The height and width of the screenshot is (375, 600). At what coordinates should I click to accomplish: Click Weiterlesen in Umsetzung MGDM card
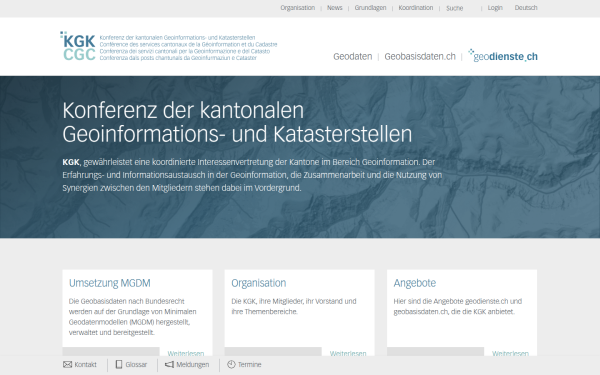[x=186, y=353]
